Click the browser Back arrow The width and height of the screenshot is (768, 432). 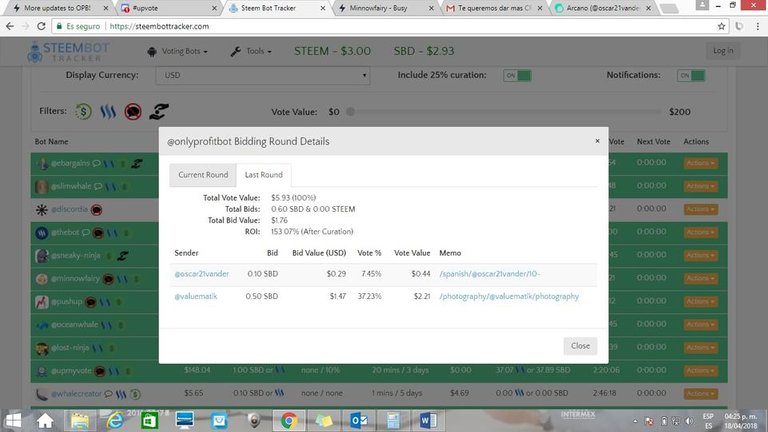tap(10, 26)
